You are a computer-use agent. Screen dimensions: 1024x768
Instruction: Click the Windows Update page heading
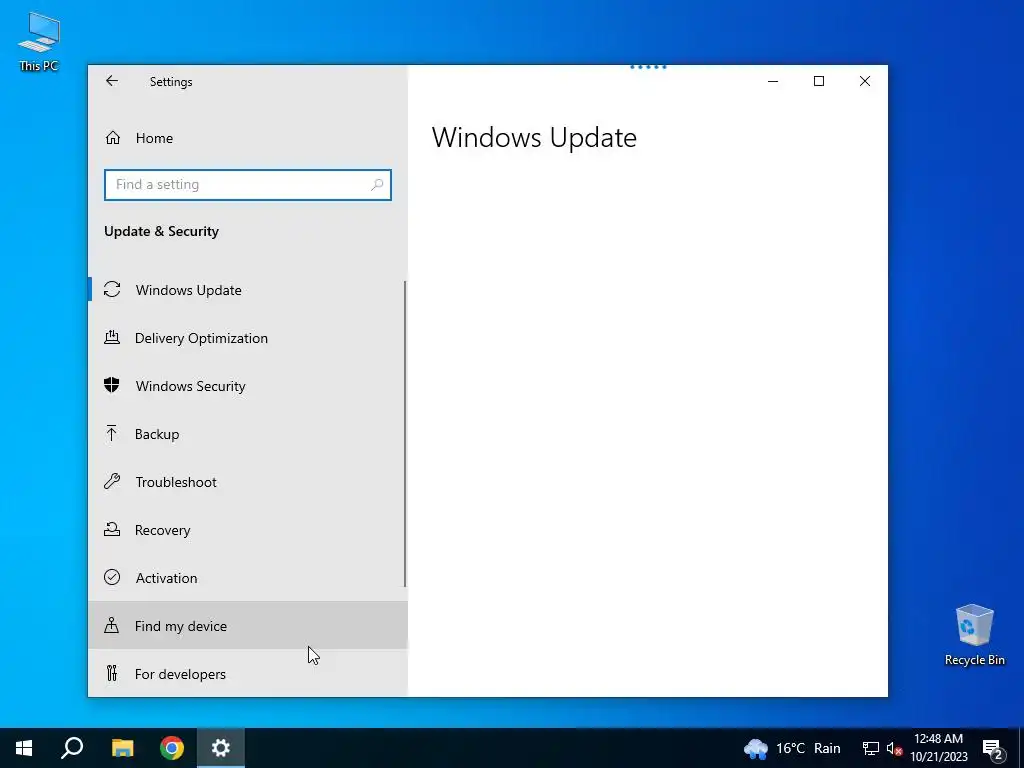pos(534,137)
